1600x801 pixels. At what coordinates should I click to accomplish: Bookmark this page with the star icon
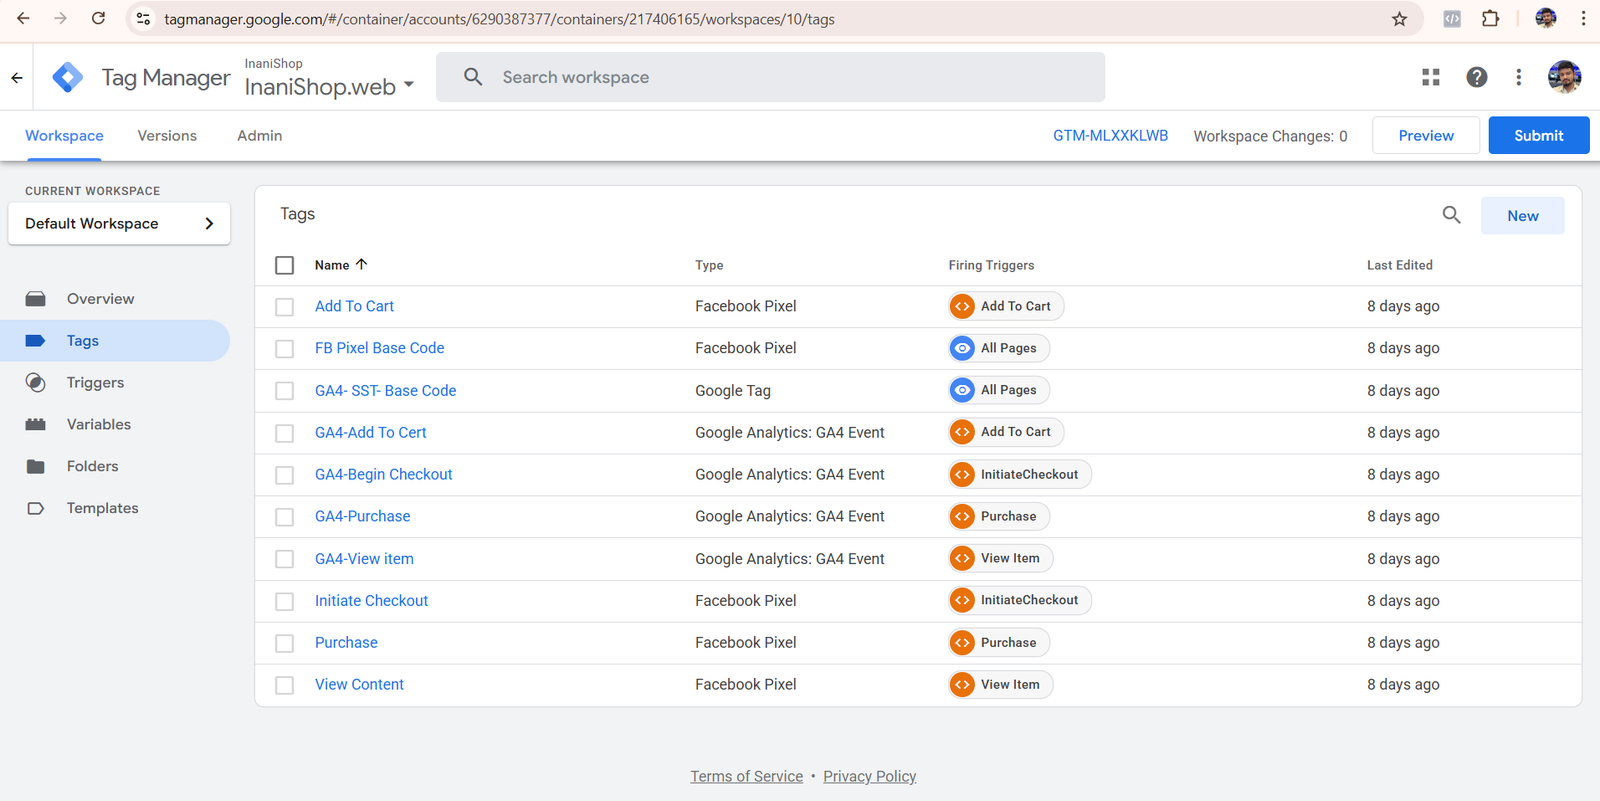coord(1399,19)
